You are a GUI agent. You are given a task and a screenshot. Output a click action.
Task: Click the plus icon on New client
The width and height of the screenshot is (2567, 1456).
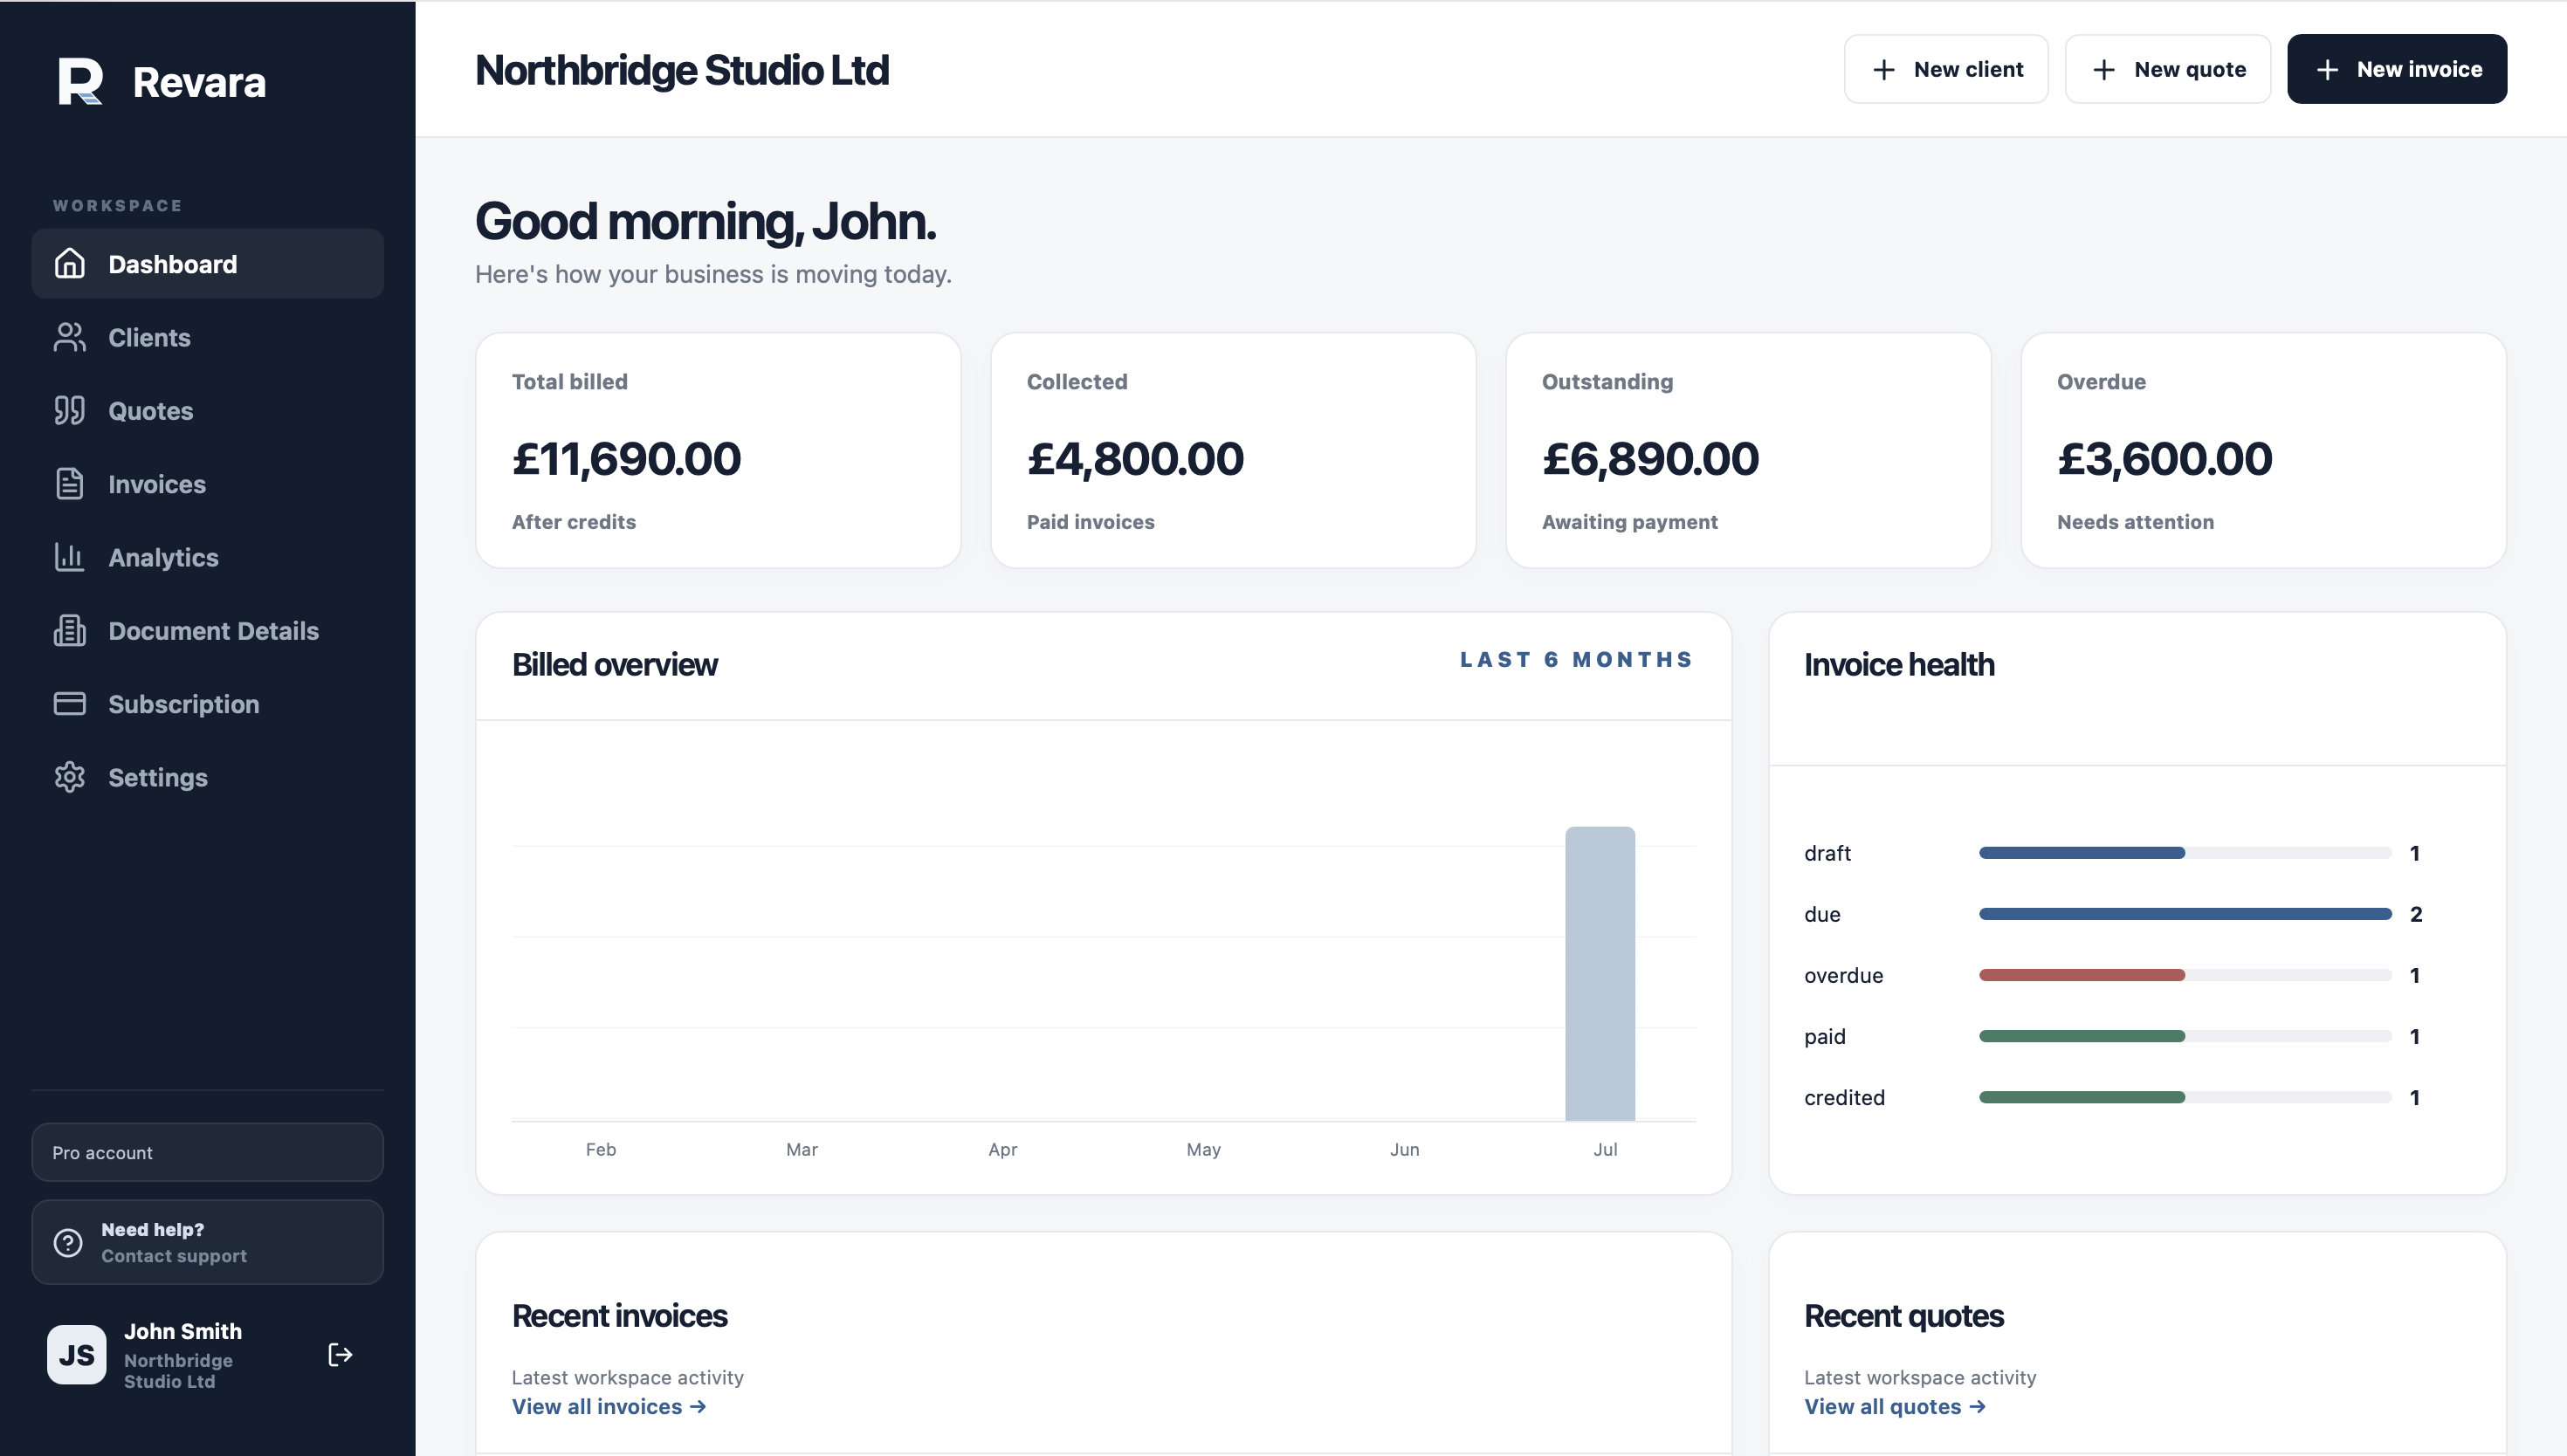coord(1883,69)
